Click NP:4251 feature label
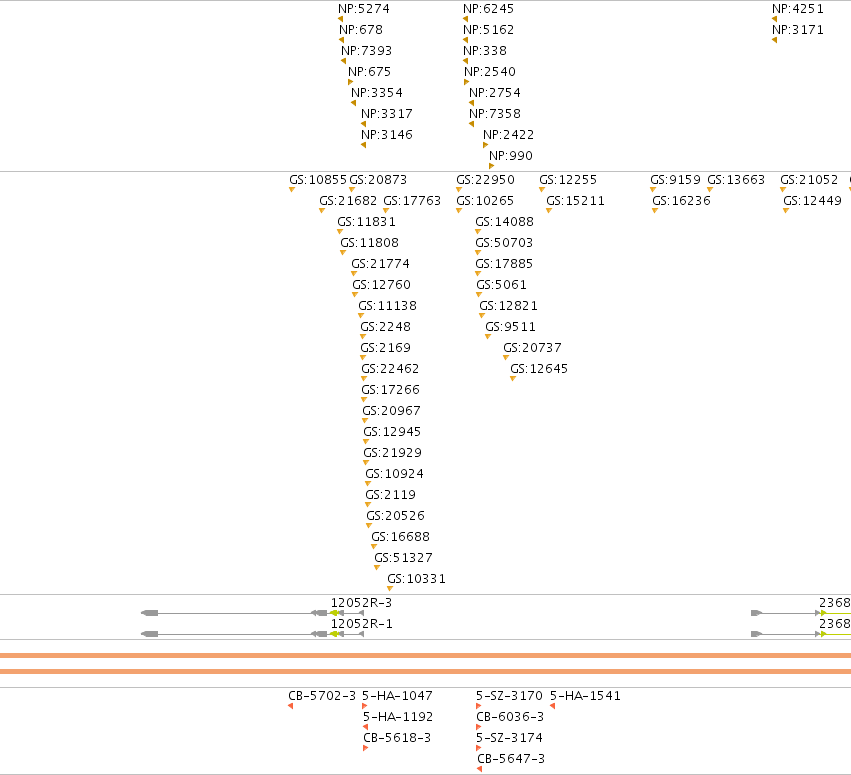 tap(798, 9)
